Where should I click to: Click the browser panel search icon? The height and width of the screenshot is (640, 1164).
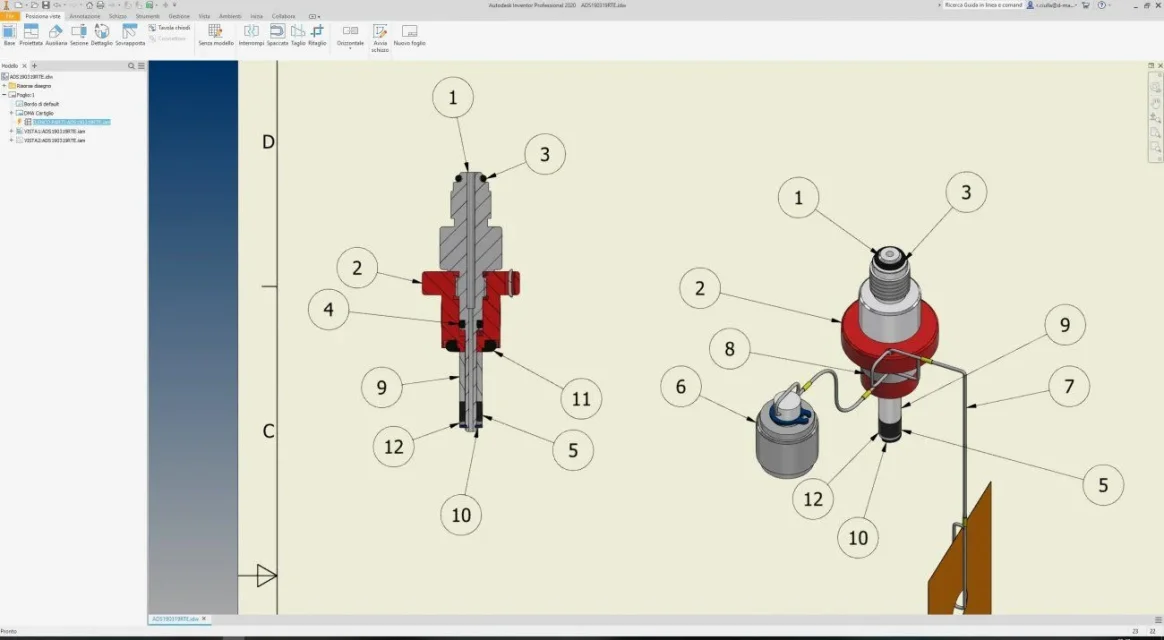pos(131,66)
